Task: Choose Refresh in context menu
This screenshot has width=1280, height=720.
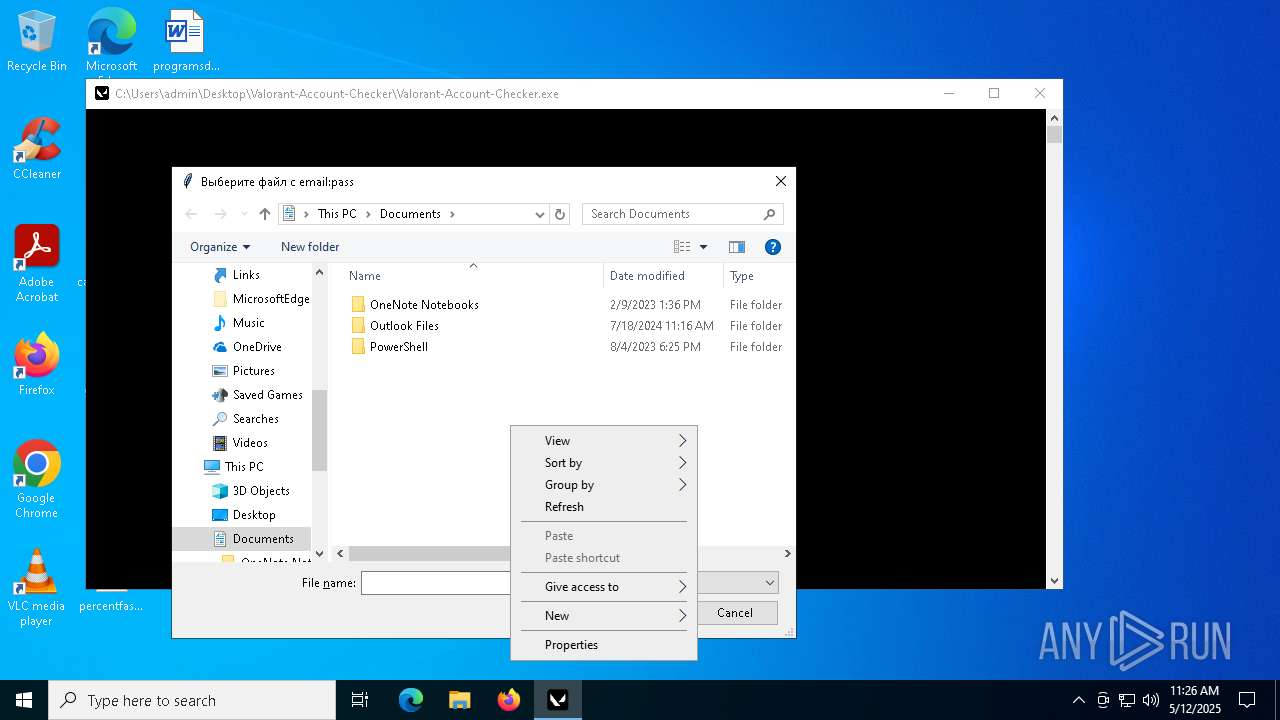Action: click(x=604, y=507)
